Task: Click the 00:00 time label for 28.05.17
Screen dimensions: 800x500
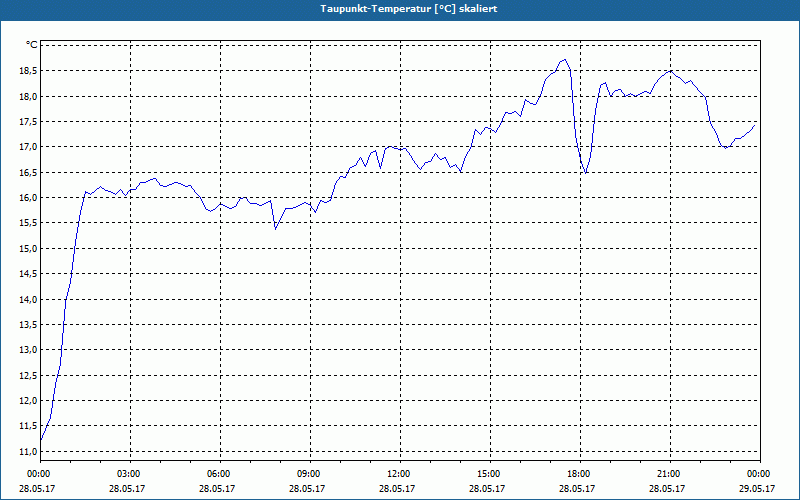Action: tap(38, 474)
